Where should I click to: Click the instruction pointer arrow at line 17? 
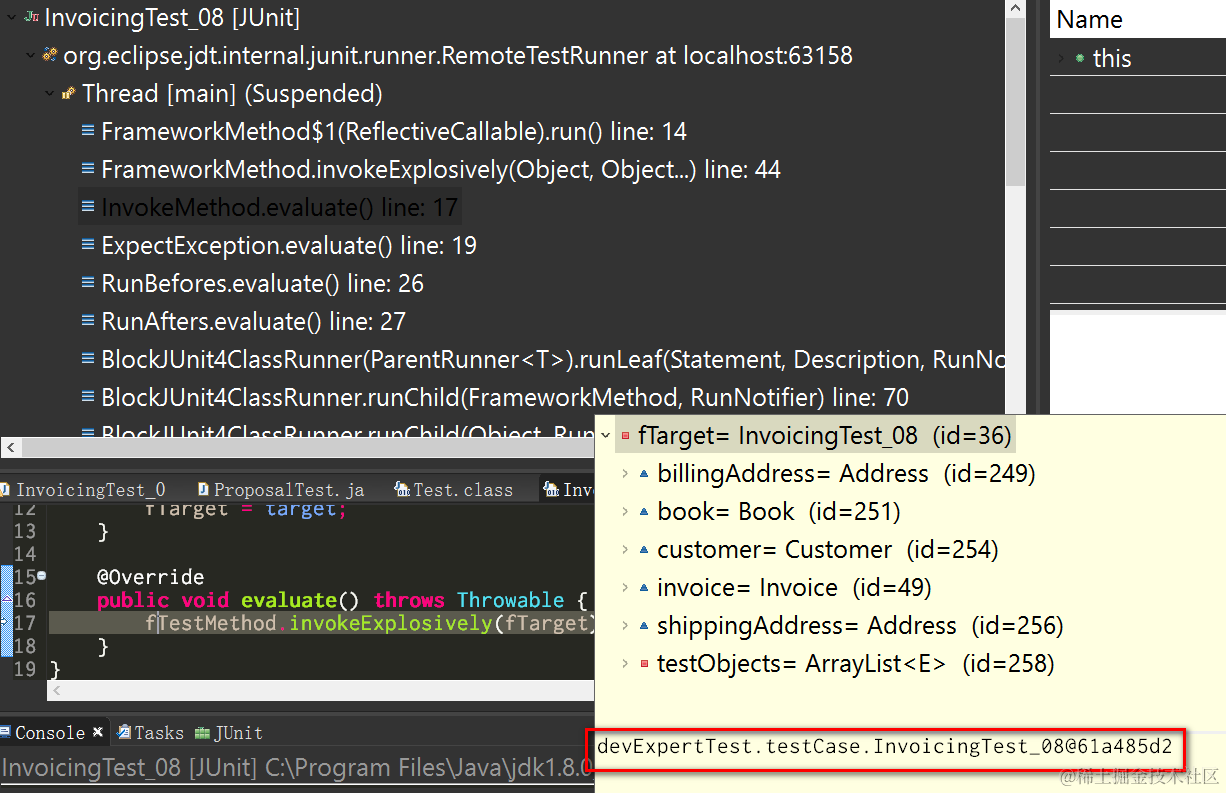point(5,622)
